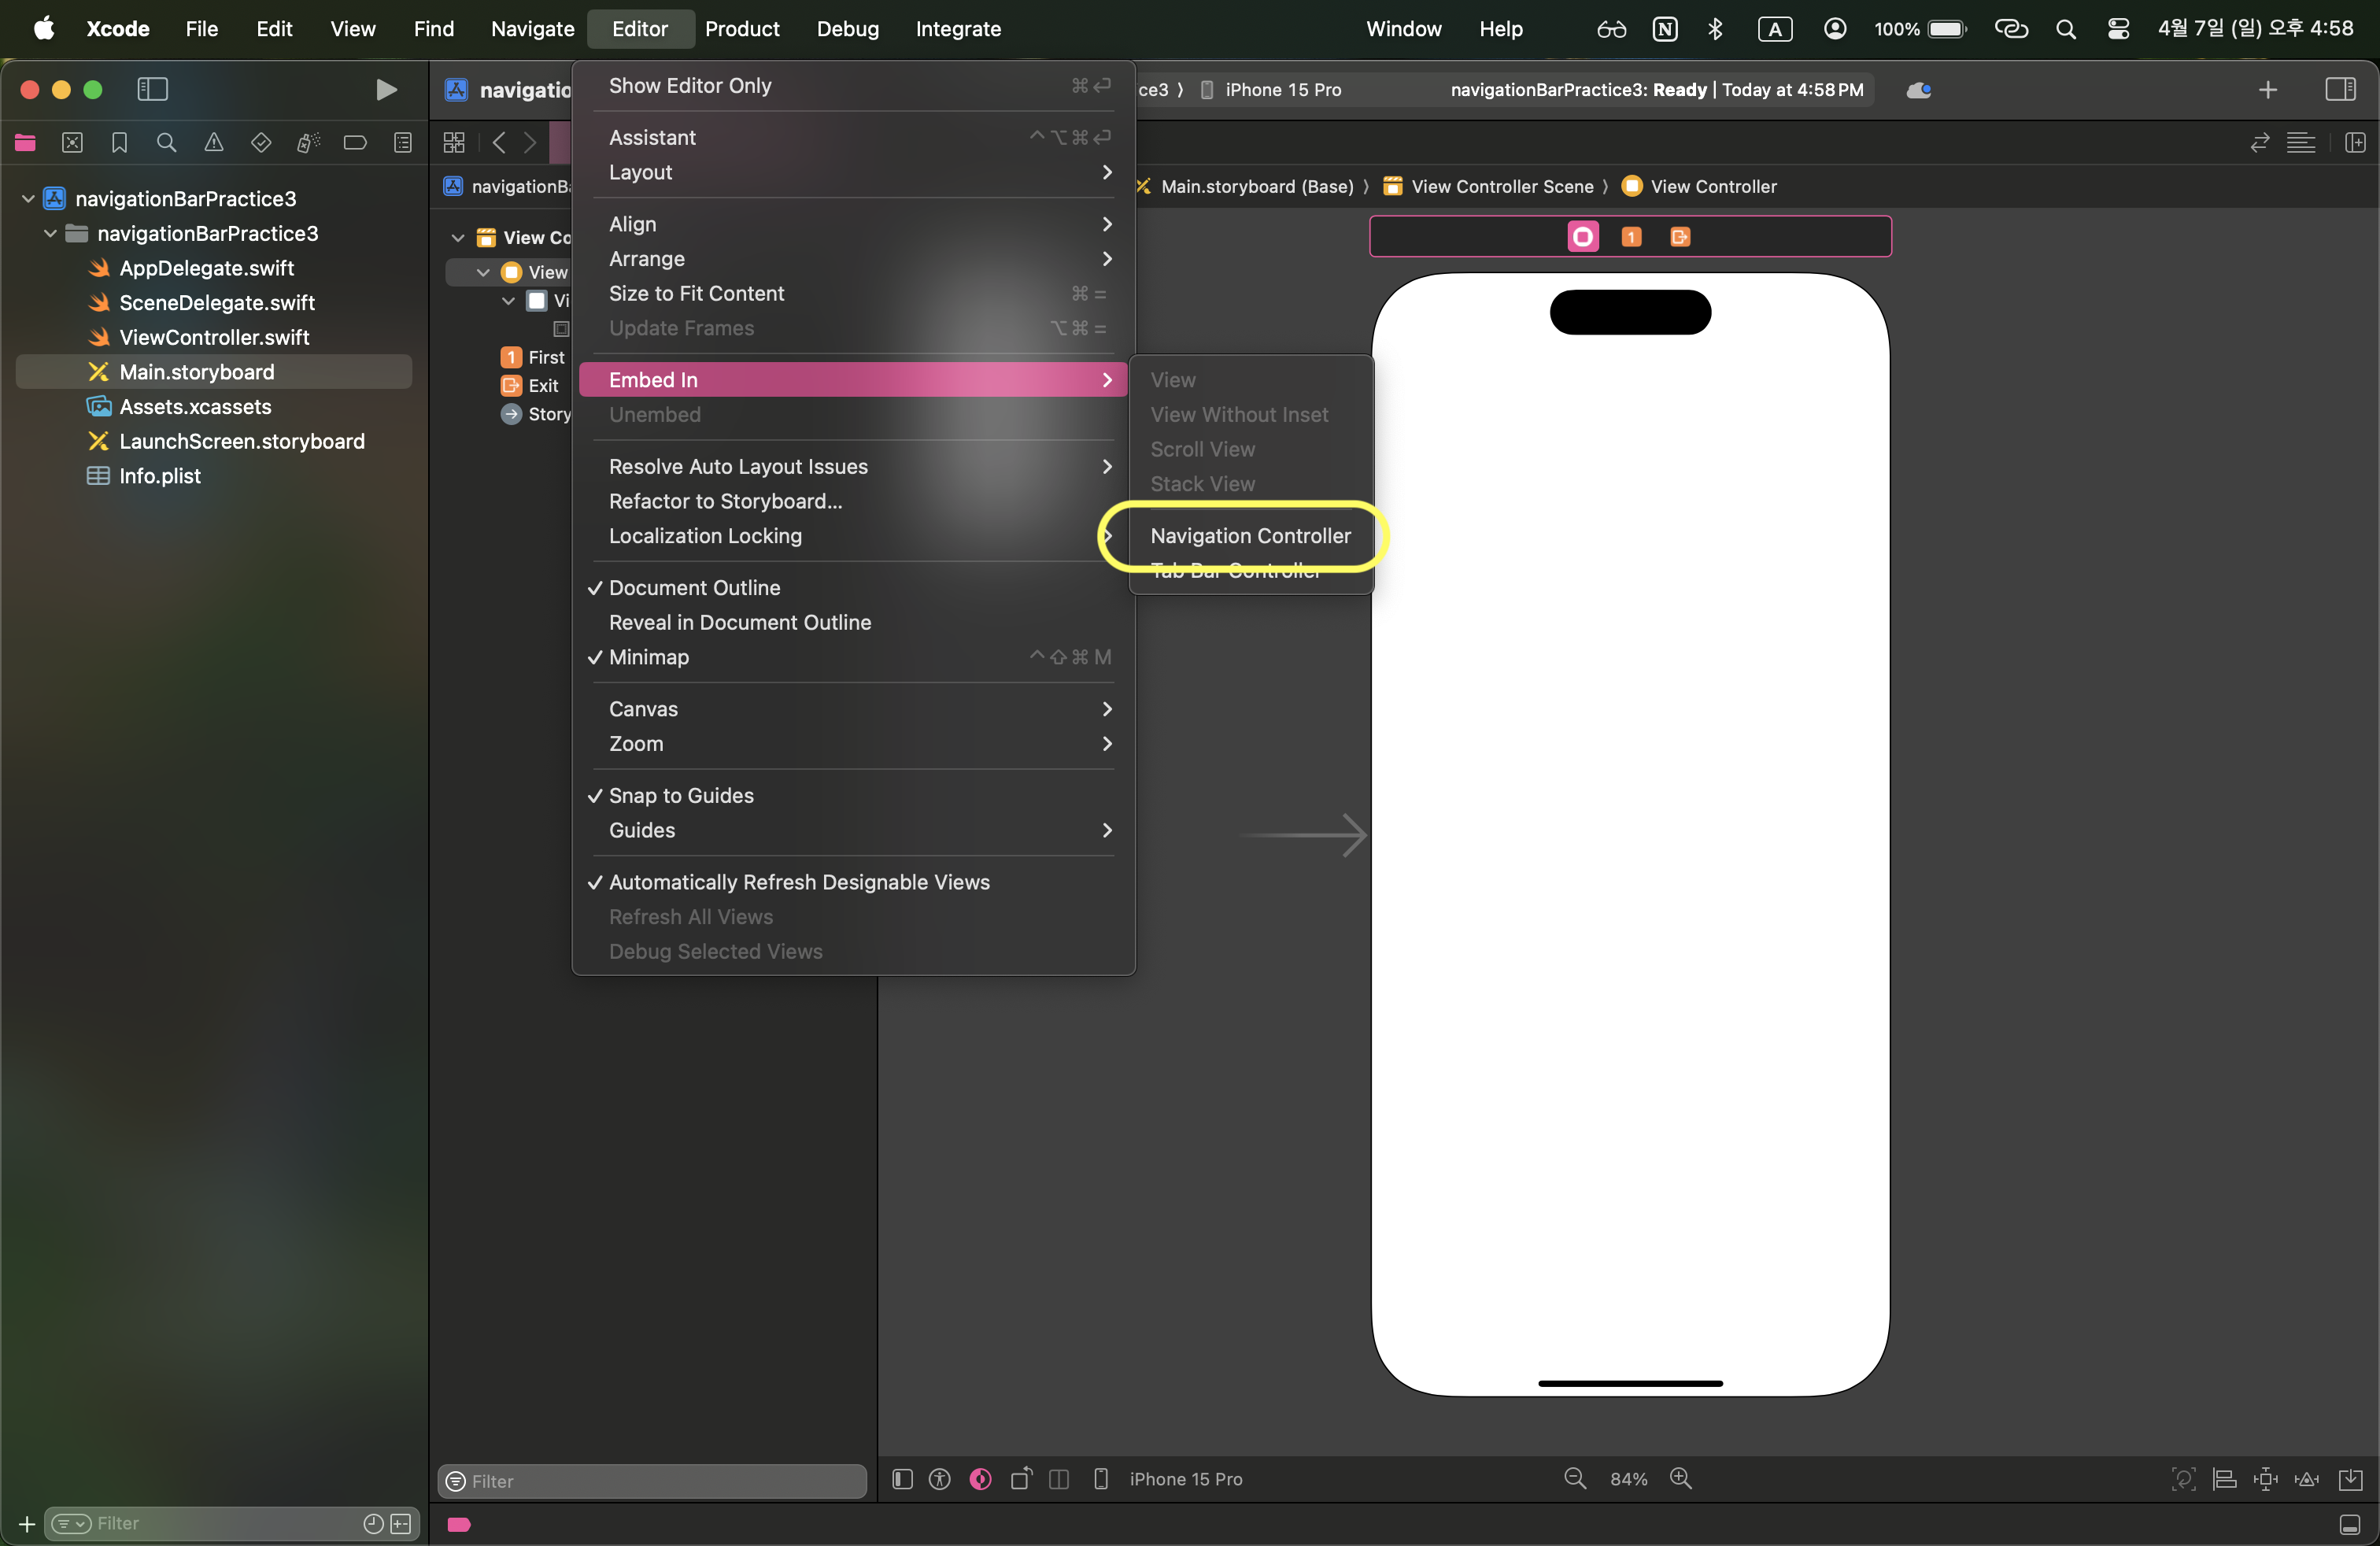Image resolution: width=2380 pixels, height=1546 pixels.
Task: Toggle the inspectors panel icon
Action: (x=2340, y=90)
